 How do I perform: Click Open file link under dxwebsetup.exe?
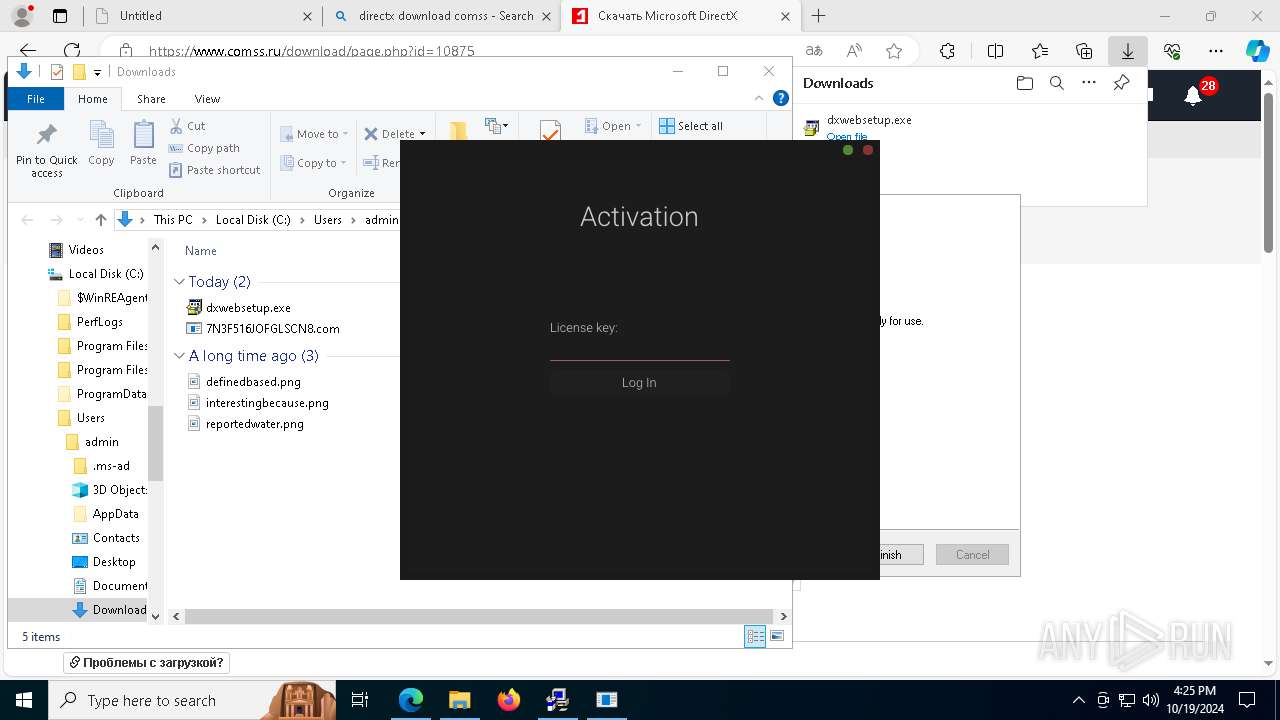click(x=847, y=137)
